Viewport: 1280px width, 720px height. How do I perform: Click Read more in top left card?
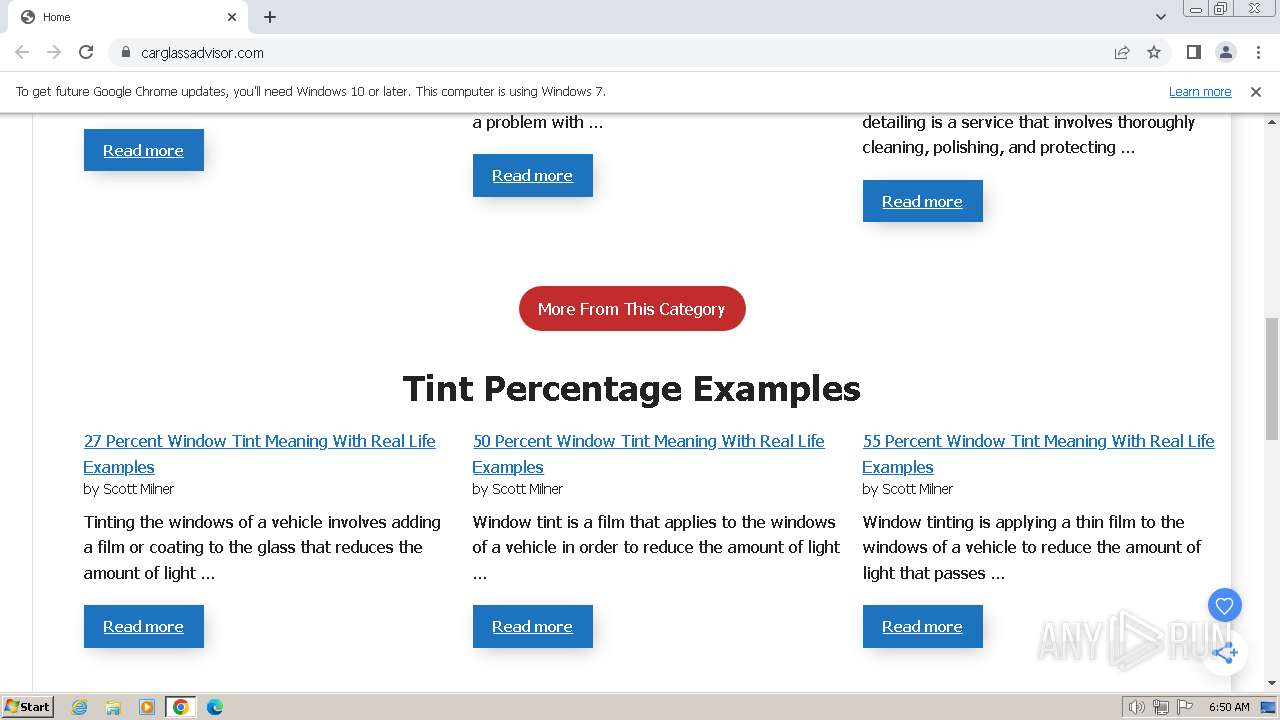143,150
